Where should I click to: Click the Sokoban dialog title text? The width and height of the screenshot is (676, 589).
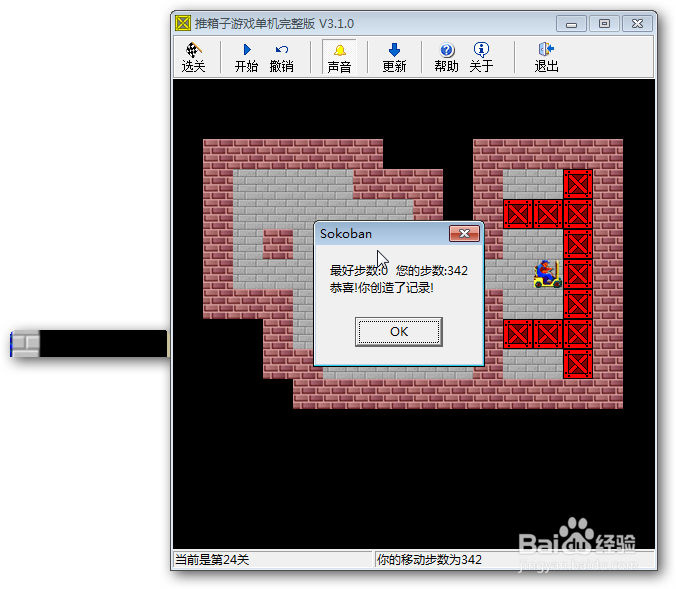(x=346, y=234)
